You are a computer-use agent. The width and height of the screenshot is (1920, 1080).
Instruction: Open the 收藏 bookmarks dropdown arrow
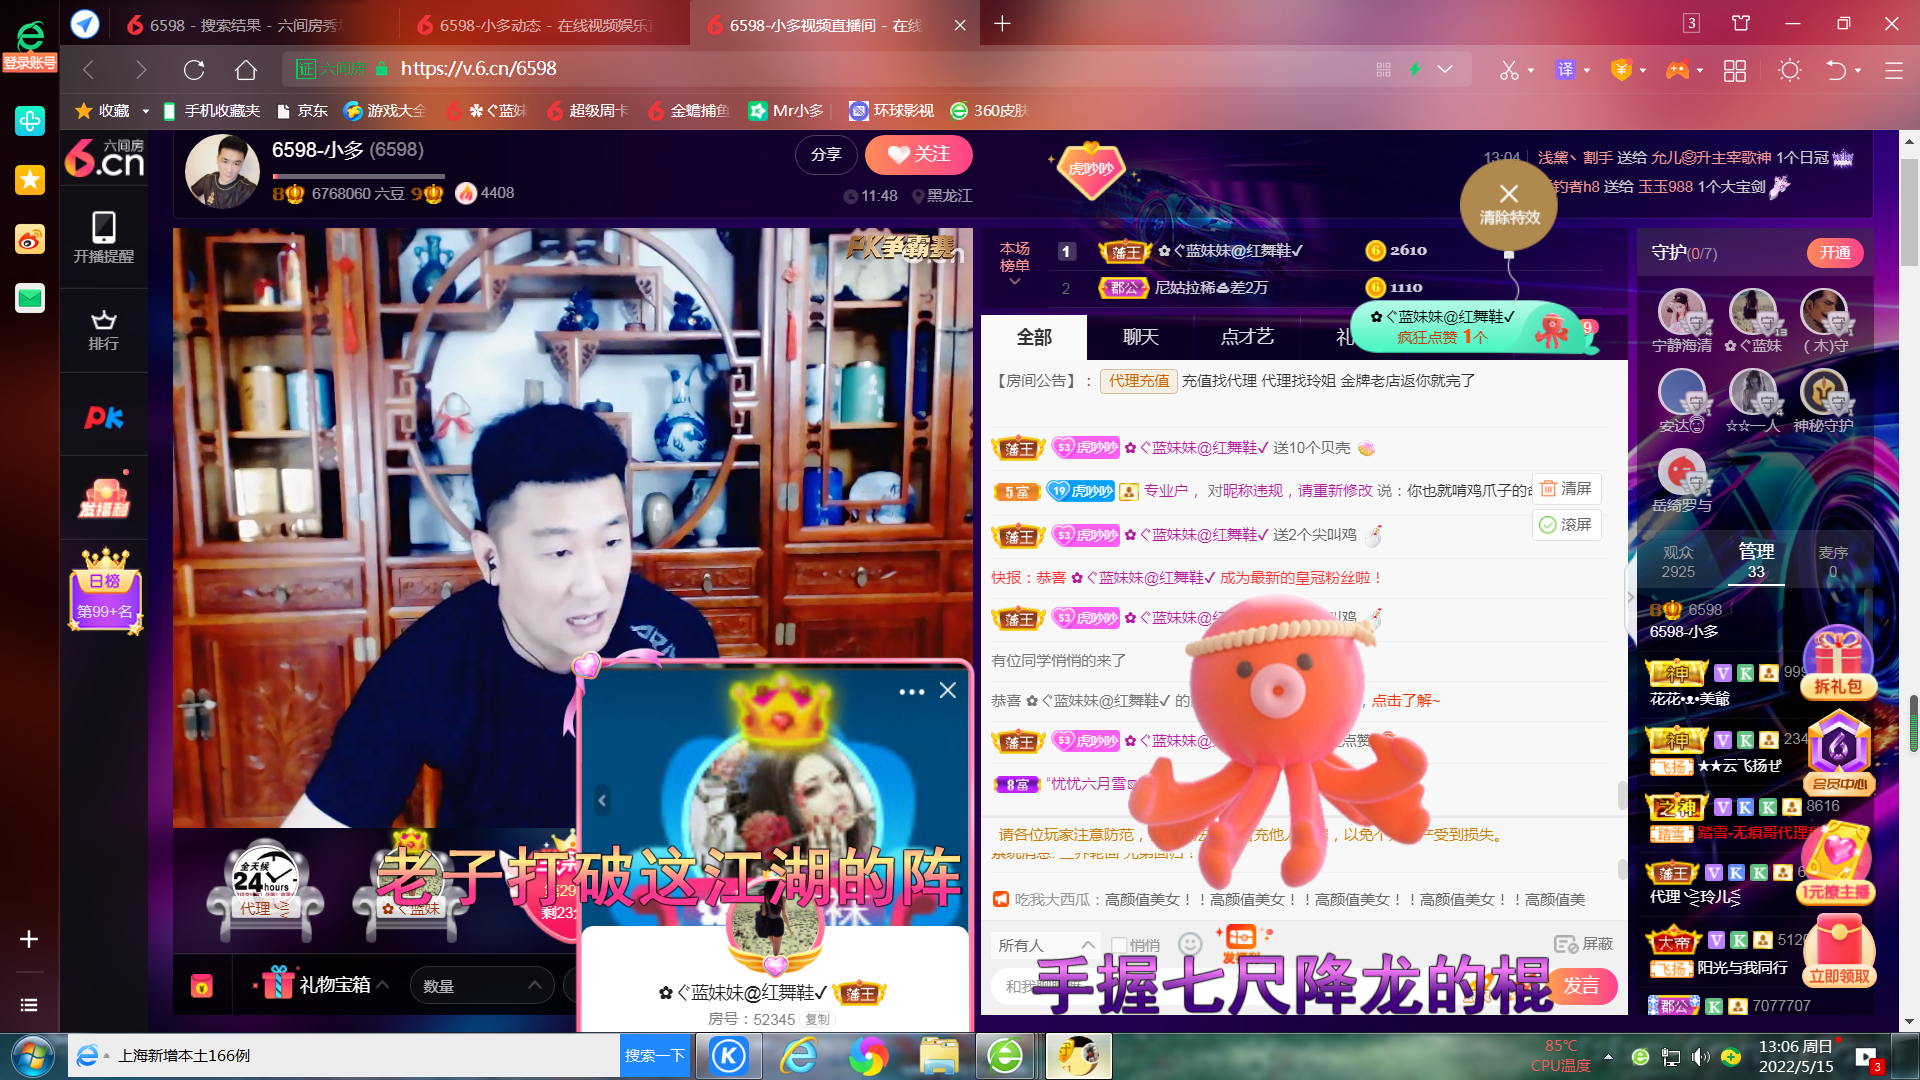click(x=145, y=111)
